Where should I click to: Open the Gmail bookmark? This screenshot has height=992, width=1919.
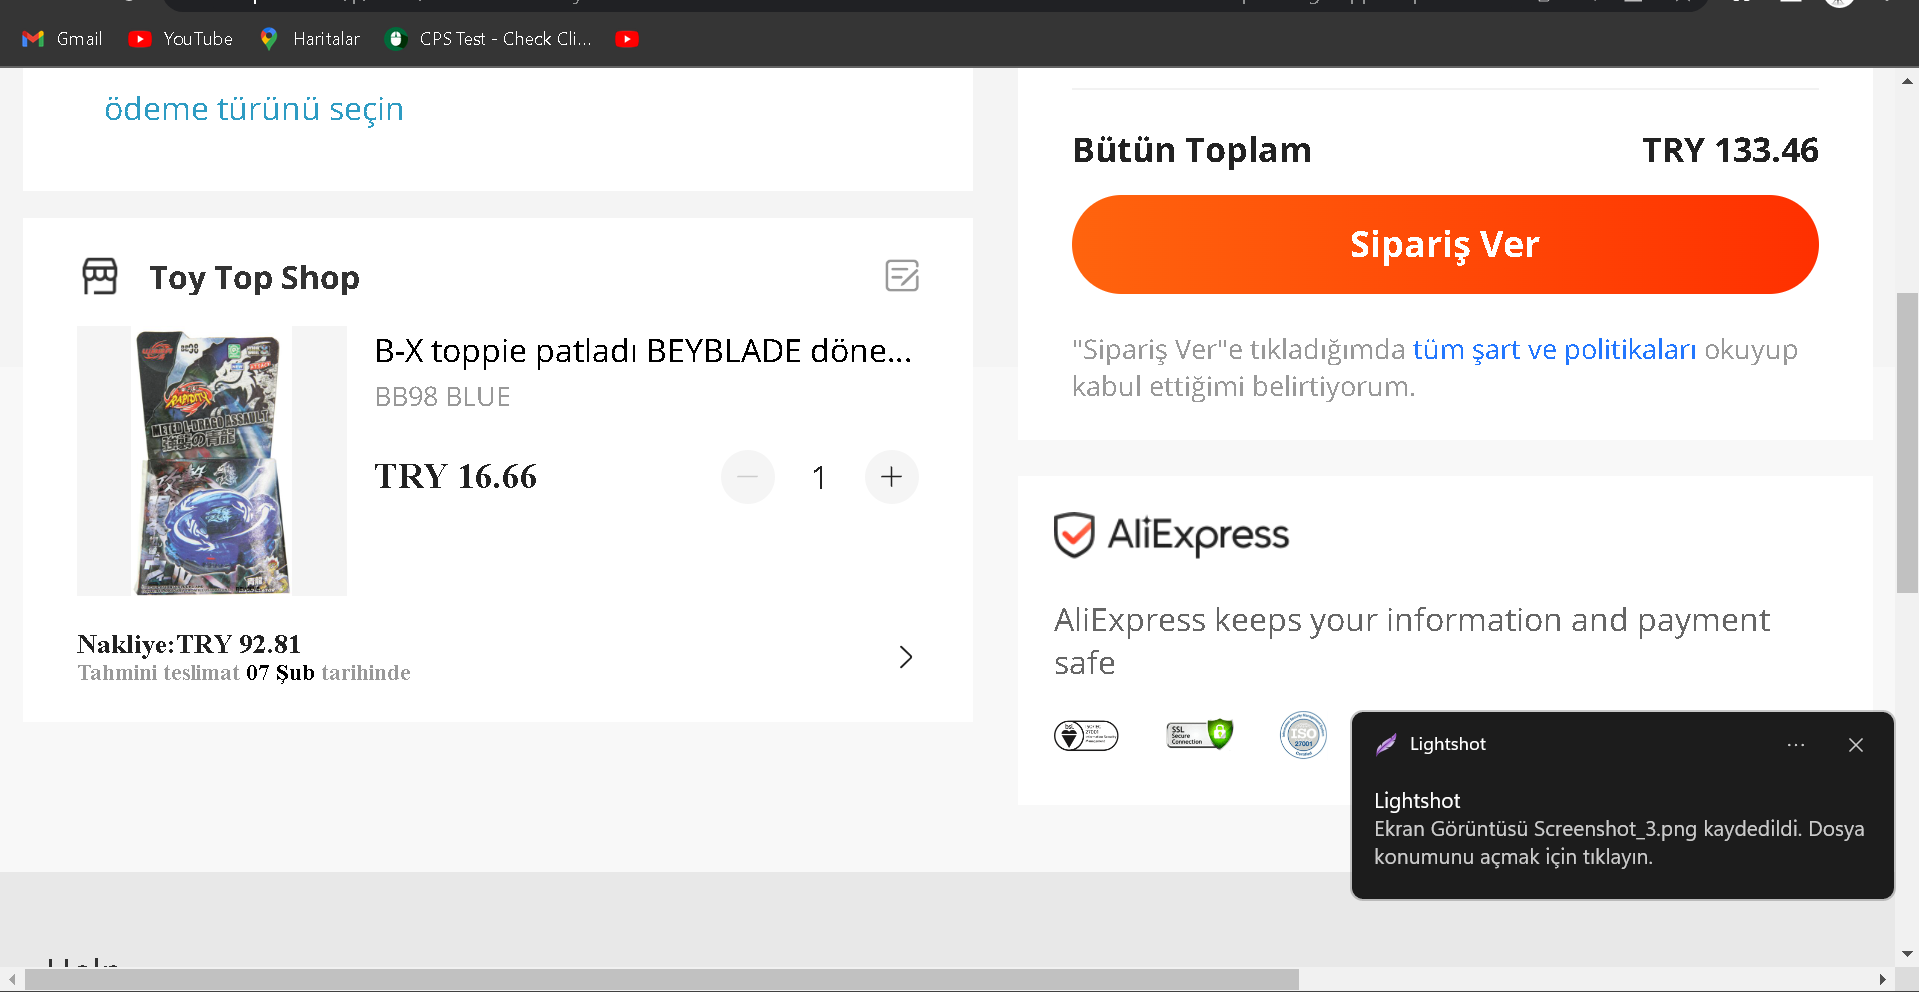(62, 39)
